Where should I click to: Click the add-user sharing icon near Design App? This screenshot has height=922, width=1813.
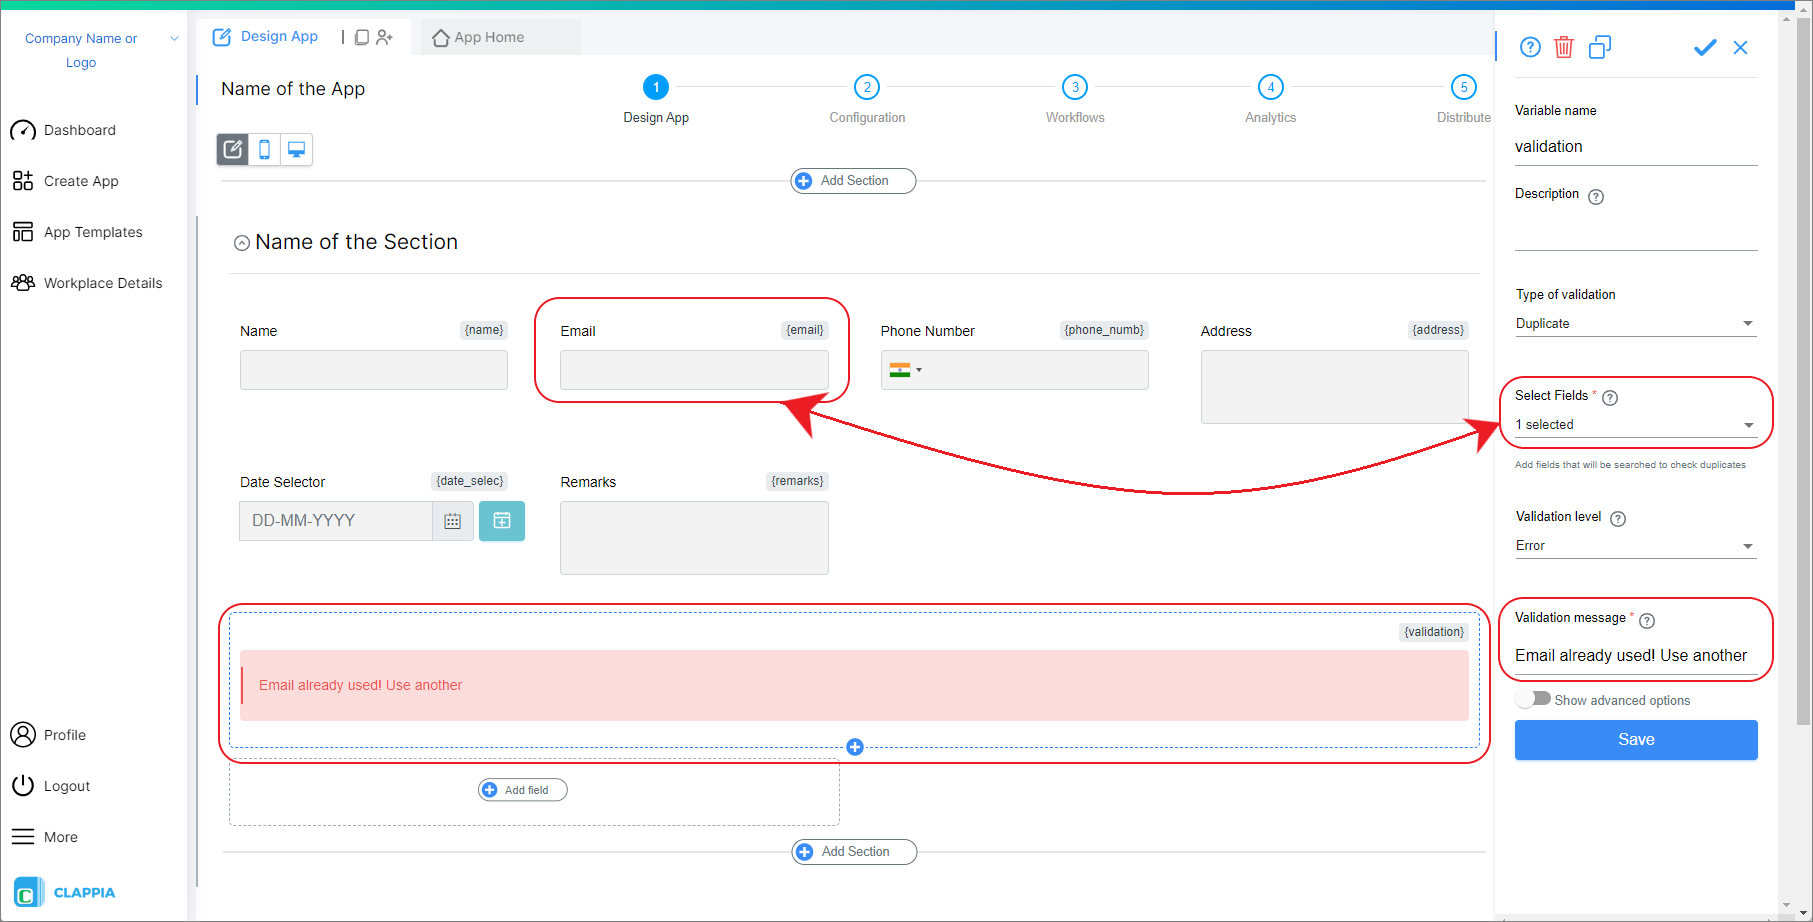385,36
